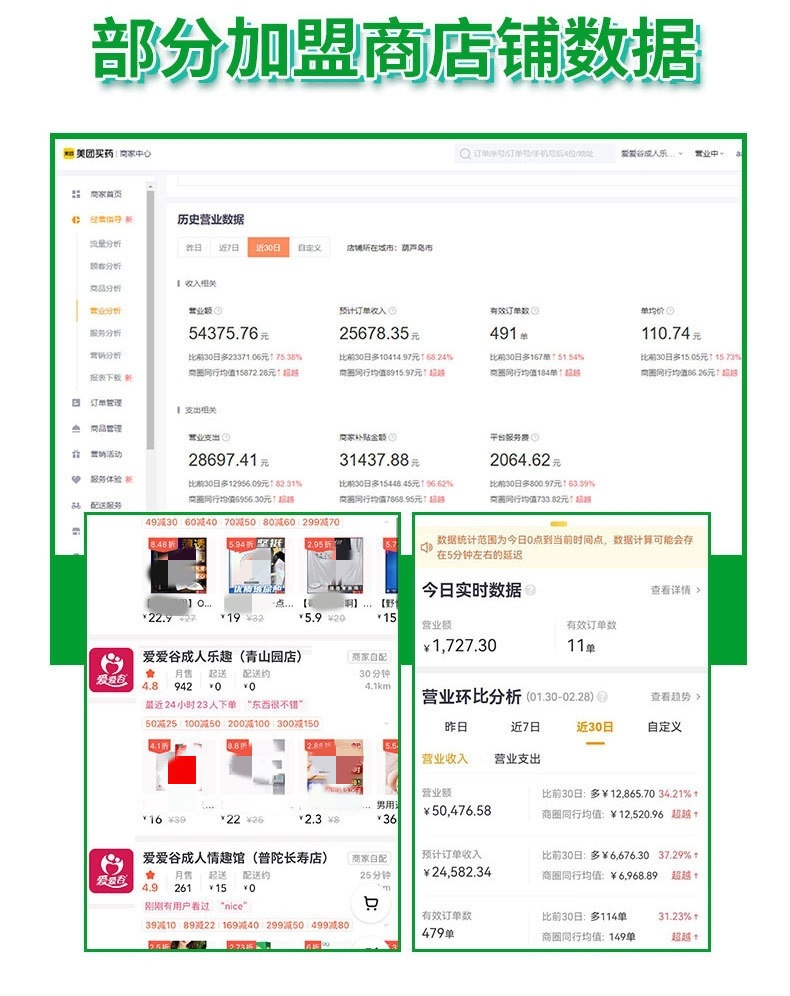Open 顾客分析 in sidebar
Screen dimensions: 790x996
click(x=105, y=266)
